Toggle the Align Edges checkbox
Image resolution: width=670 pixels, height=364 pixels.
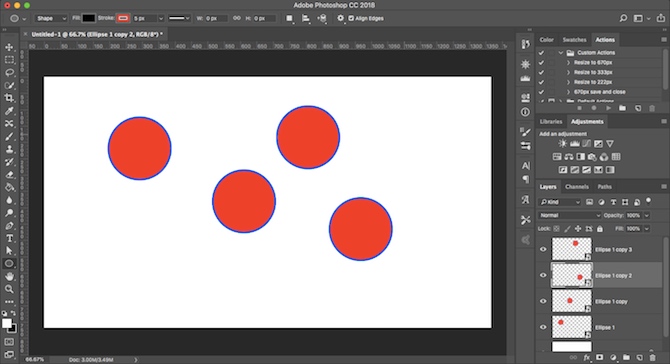click(351, 18)
